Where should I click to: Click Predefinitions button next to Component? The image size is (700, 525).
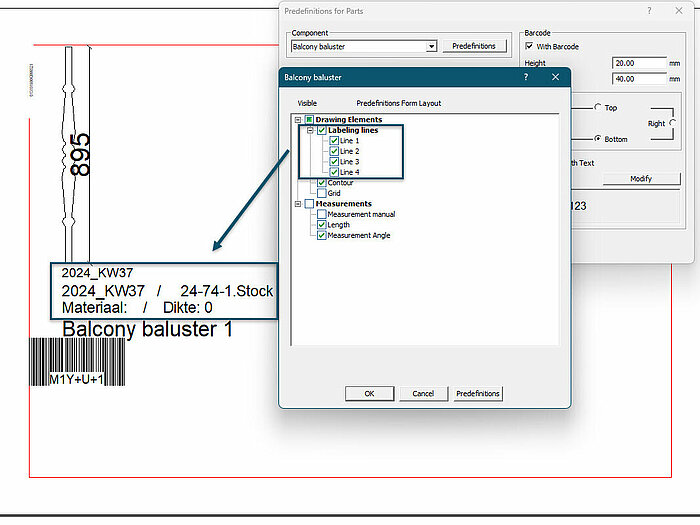click(474, 46)
